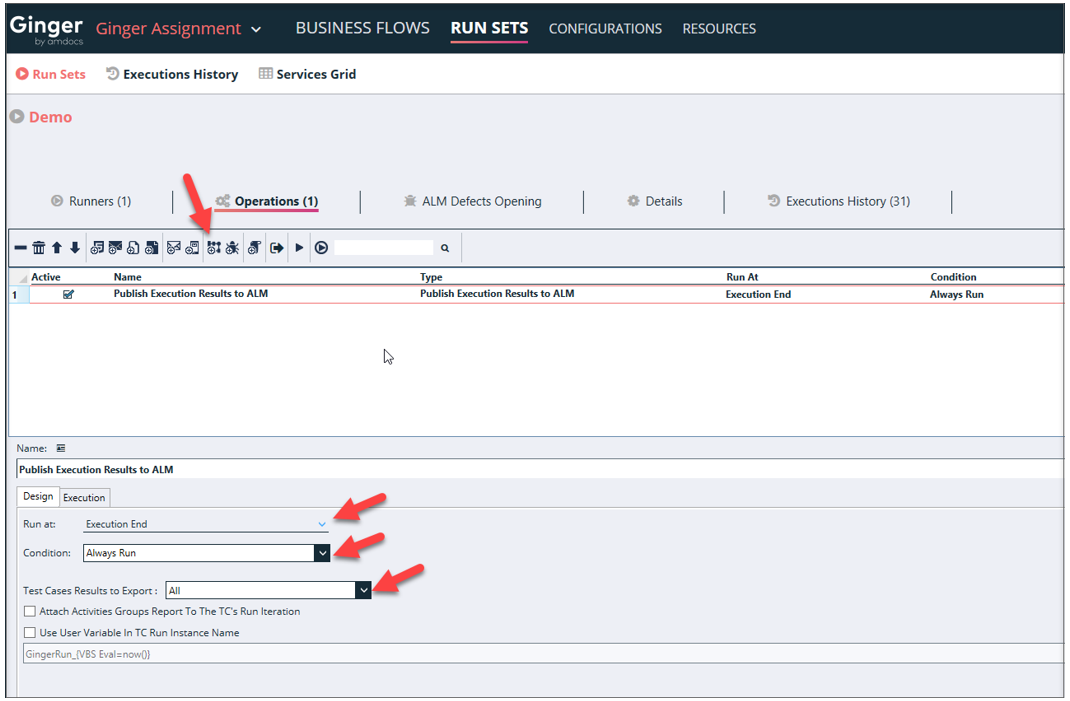Image resolution: width=1070 pixels, height=701 pixels.
Task: Click the trash delete icon in operations toolbar
Action: pos(38,248)
